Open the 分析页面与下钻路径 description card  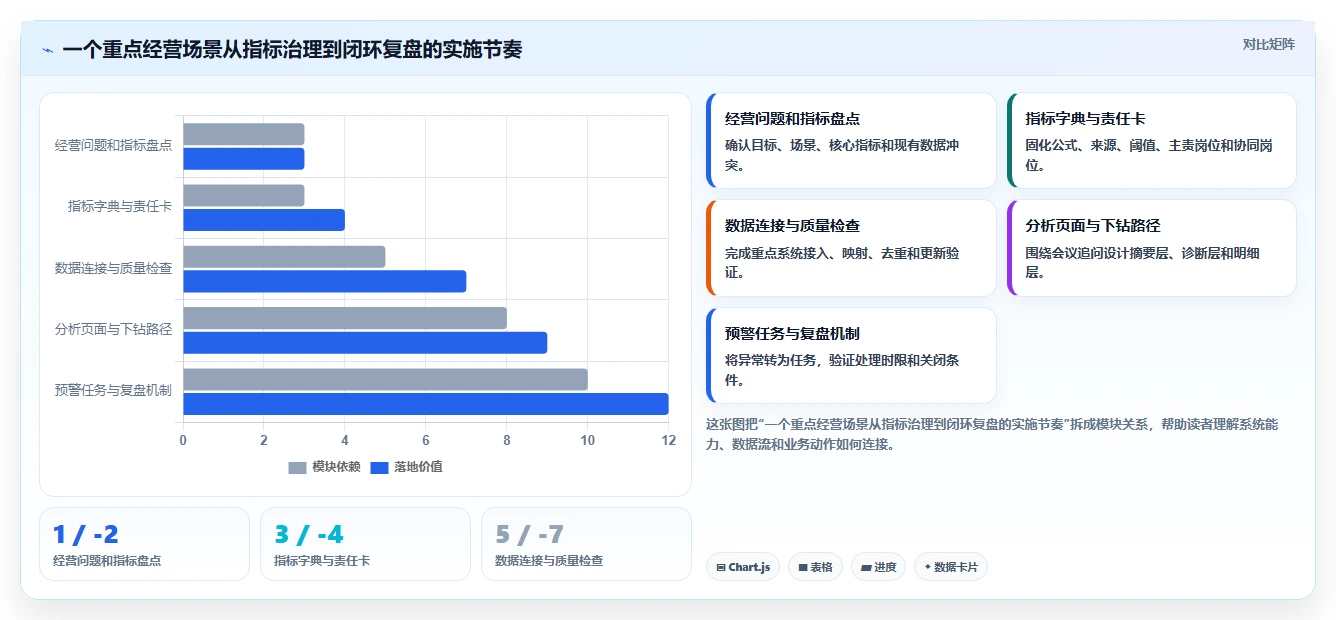pyautogui.click(x=1152, y=248)
